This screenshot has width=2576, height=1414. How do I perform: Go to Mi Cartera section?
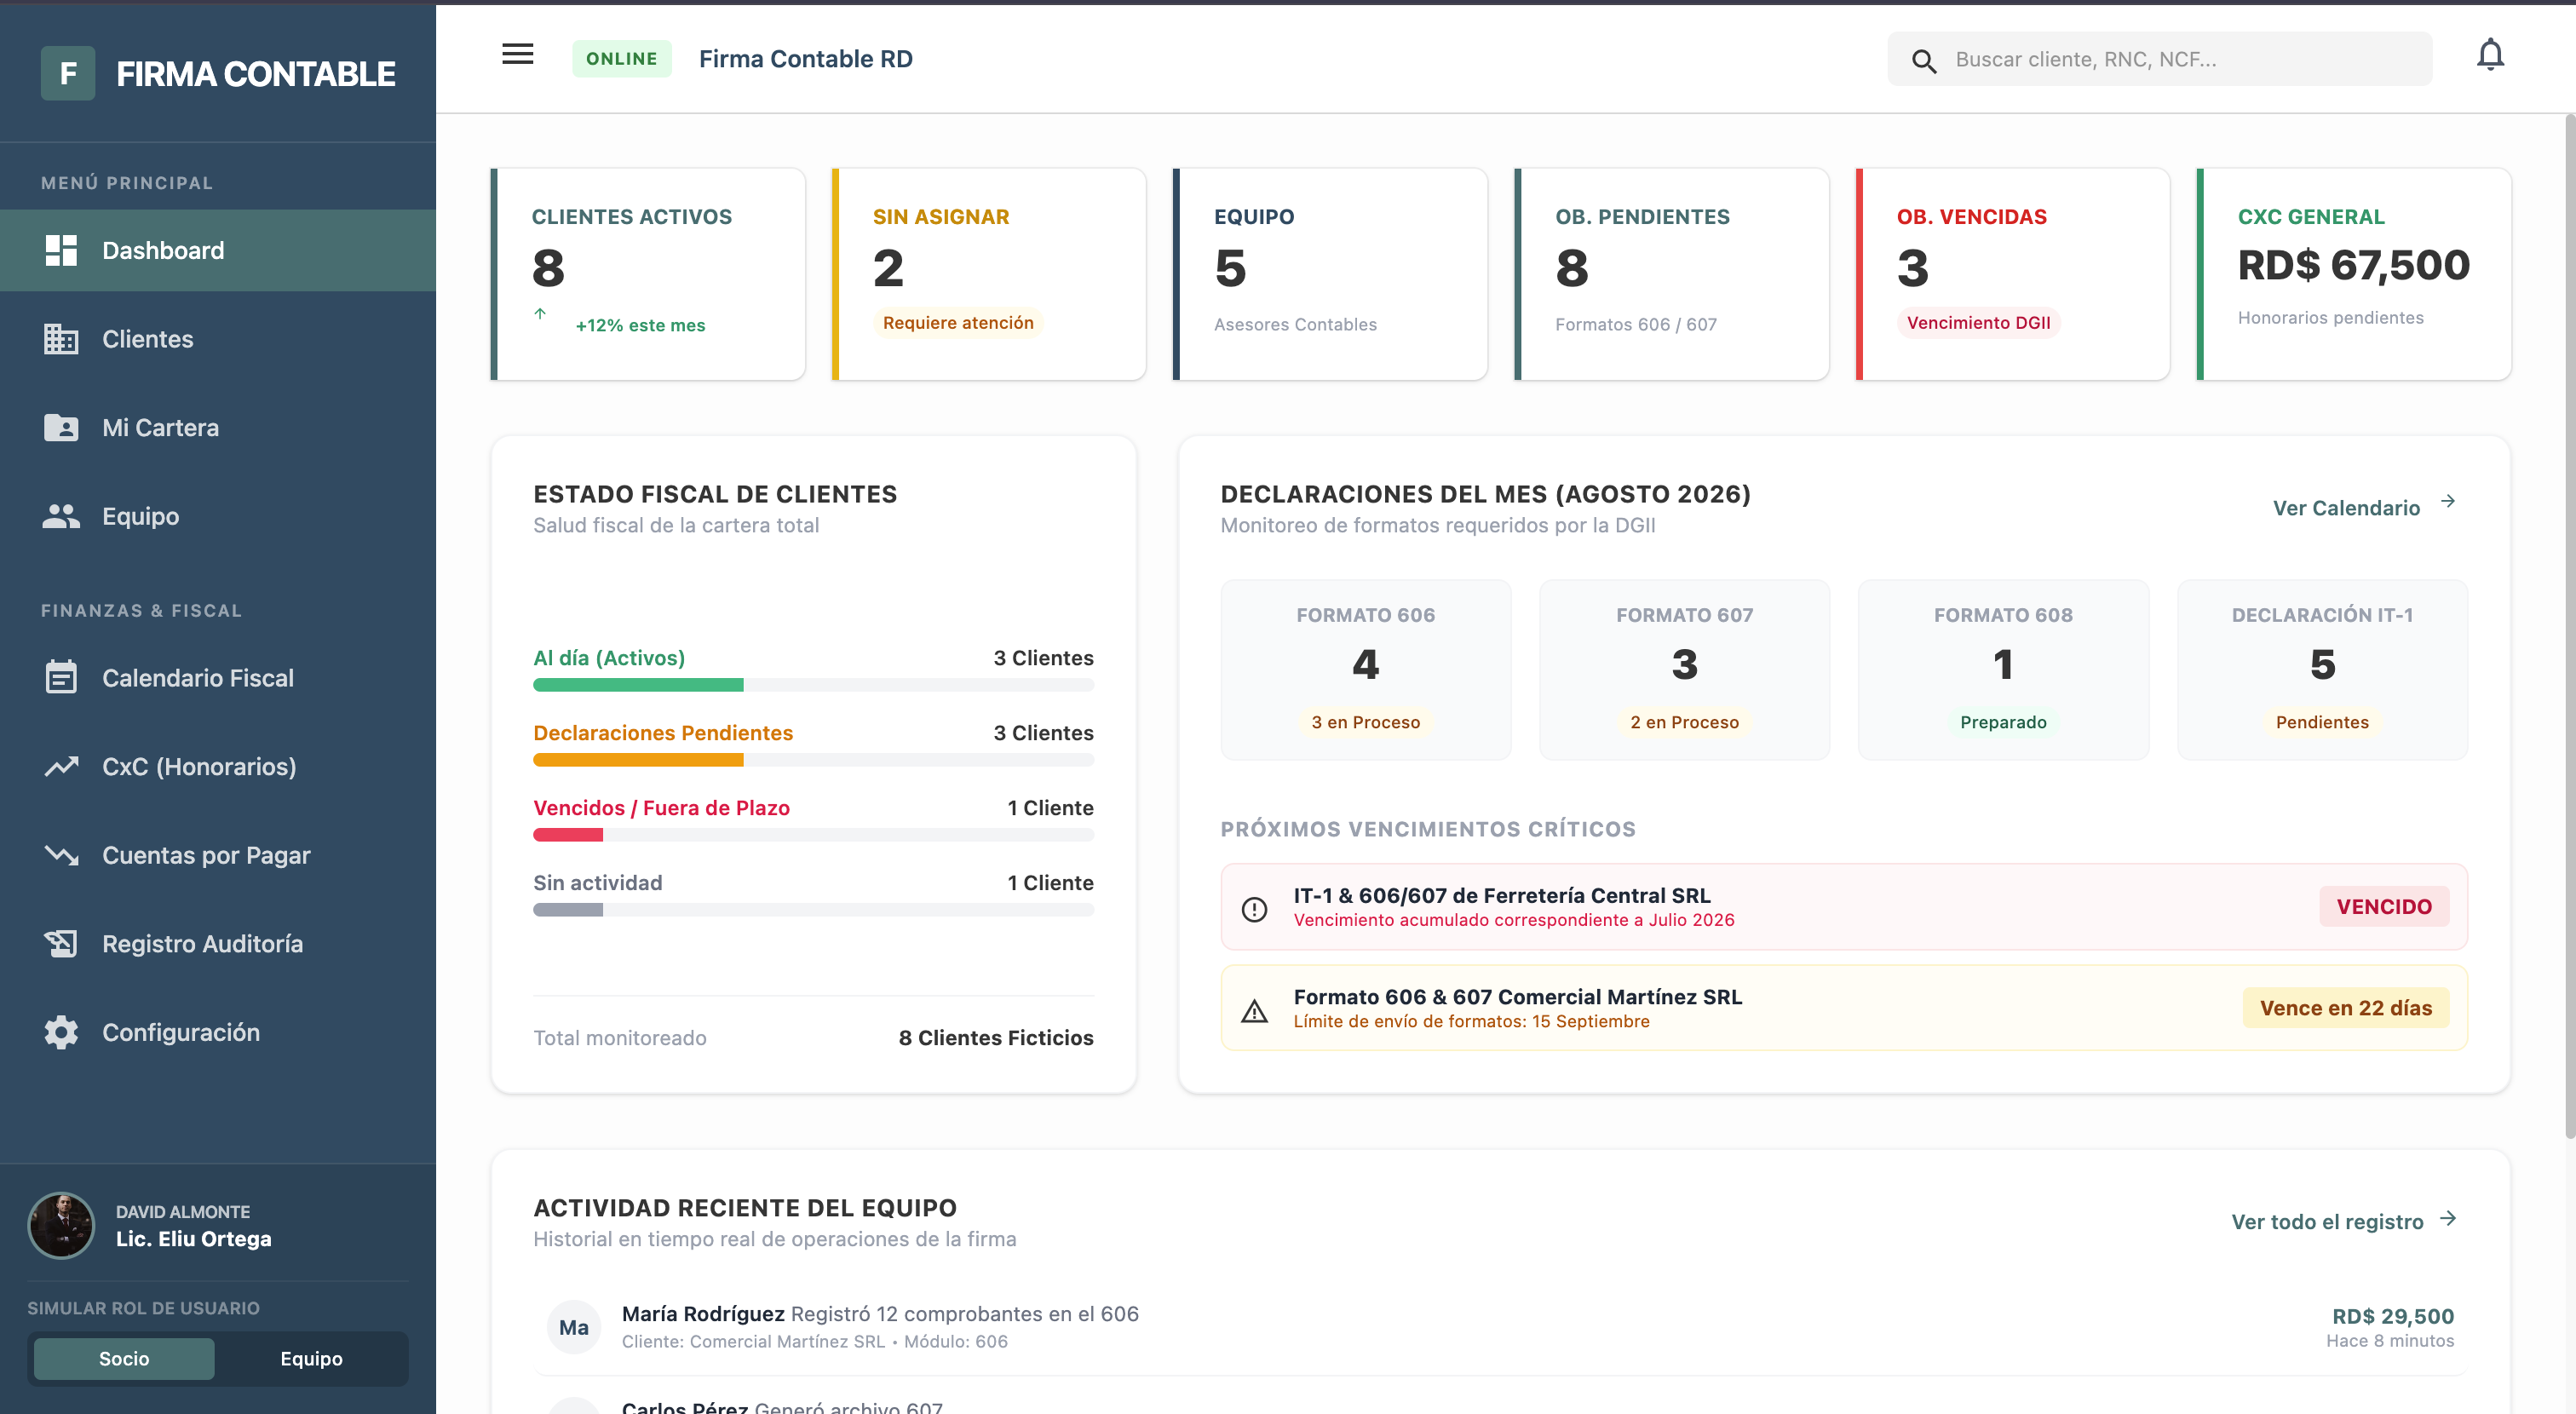218,428
